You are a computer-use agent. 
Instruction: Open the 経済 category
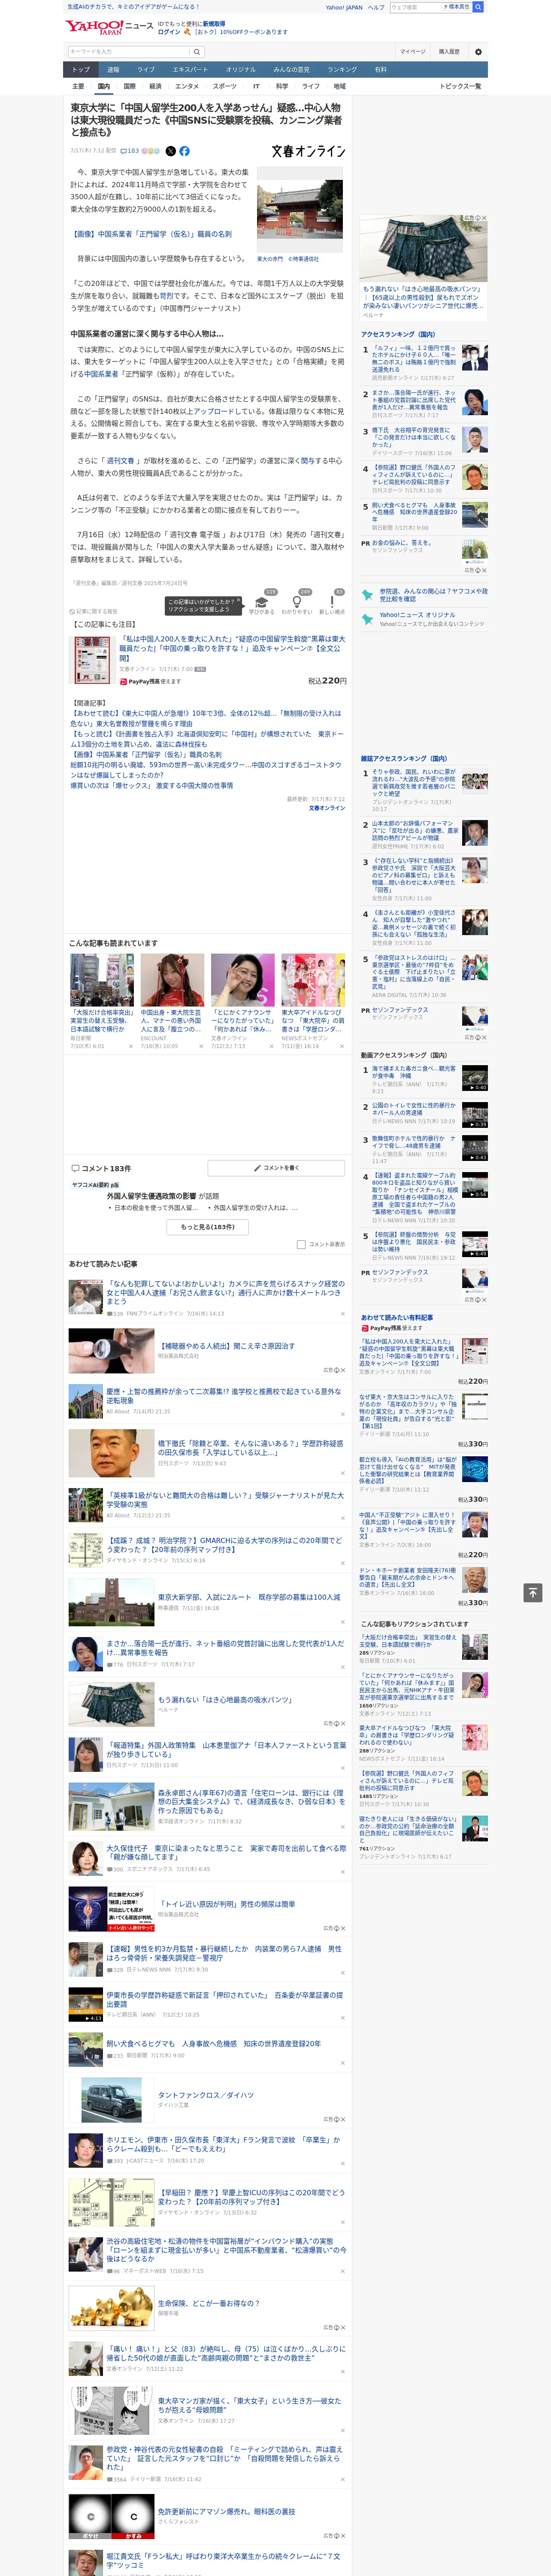155,86
